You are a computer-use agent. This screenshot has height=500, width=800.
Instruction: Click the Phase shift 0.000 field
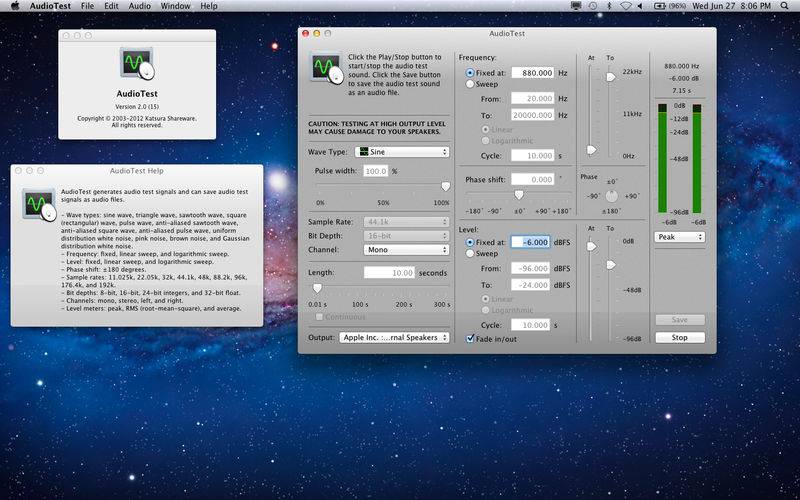coord(533,180)
